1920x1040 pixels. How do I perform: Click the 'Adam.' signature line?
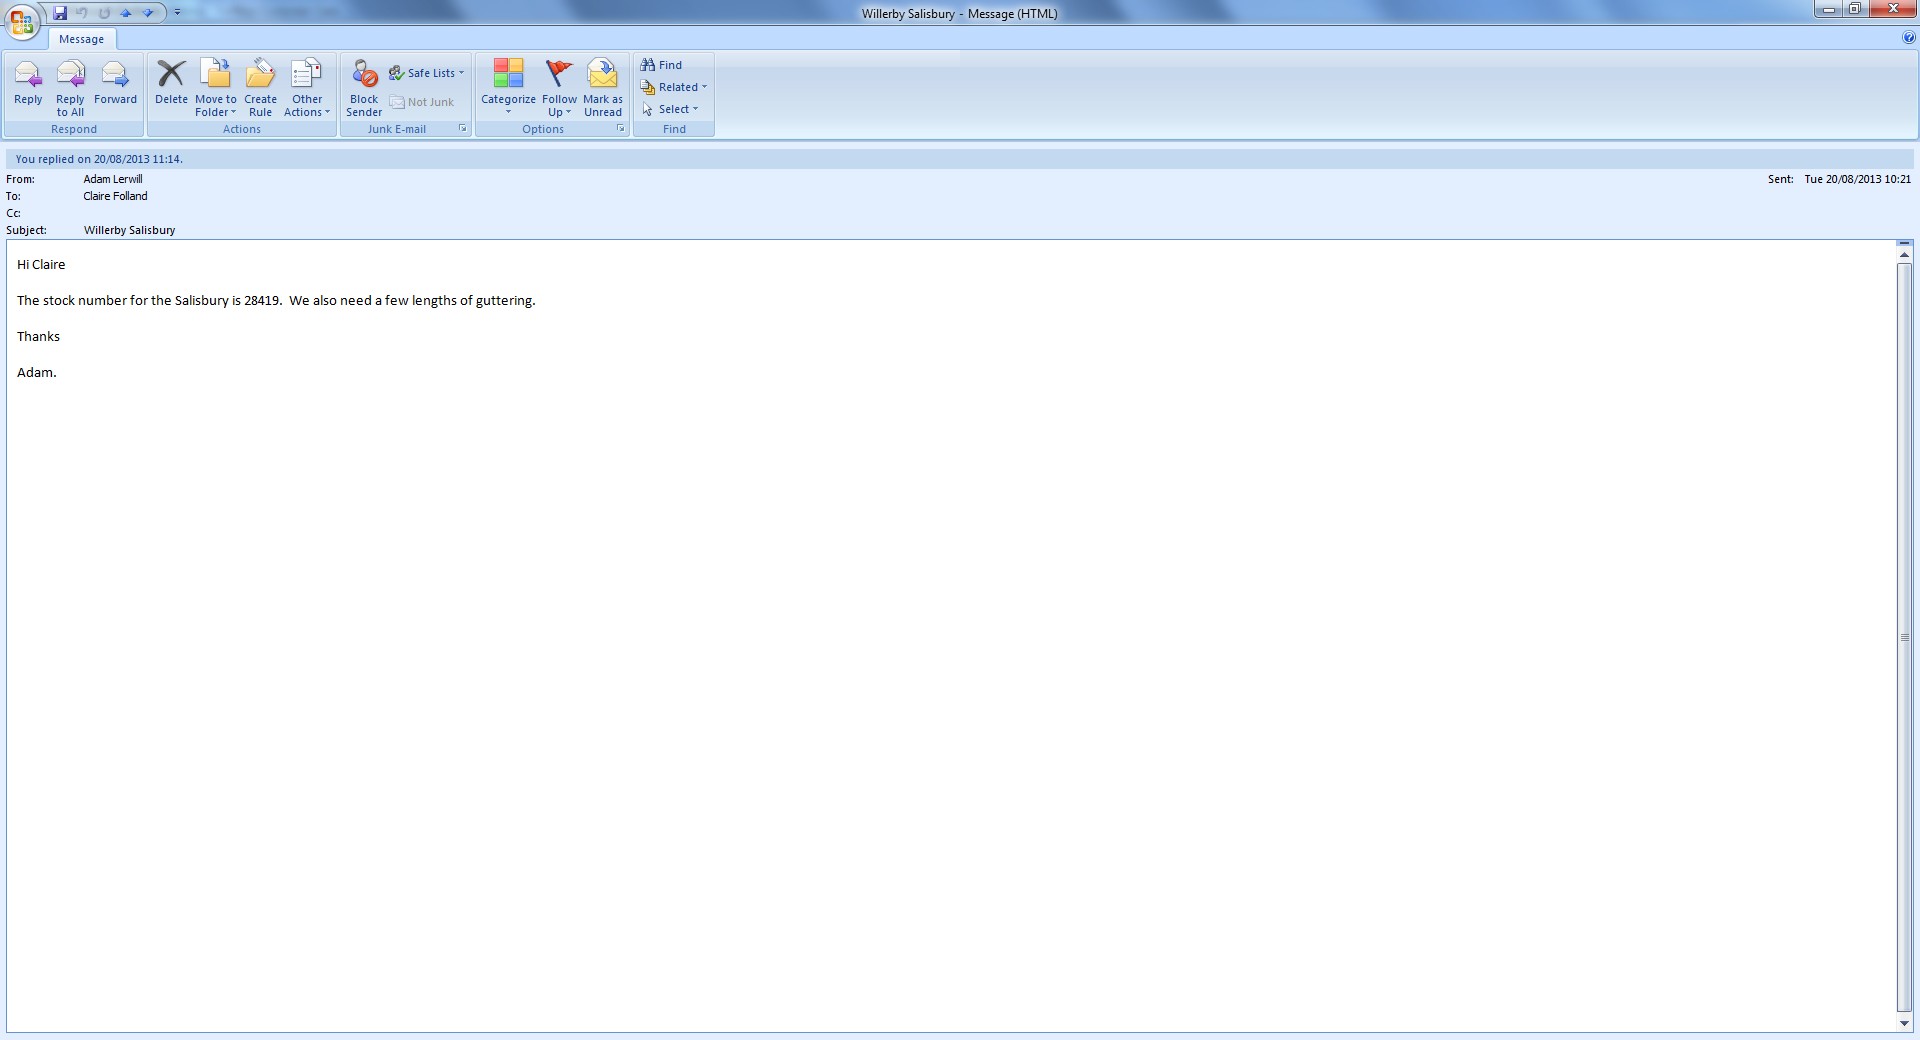[37, 372]
